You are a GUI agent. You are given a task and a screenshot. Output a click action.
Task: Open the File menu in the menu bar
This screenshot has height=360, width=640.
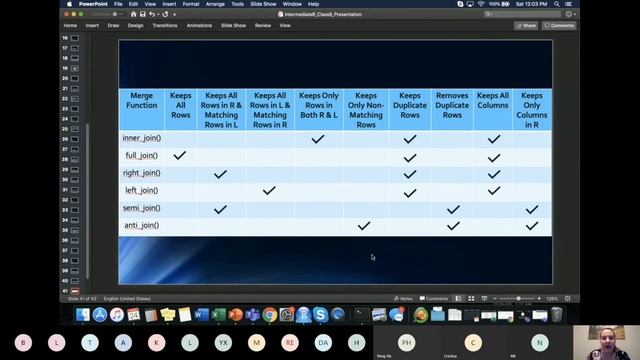point(118,4)
